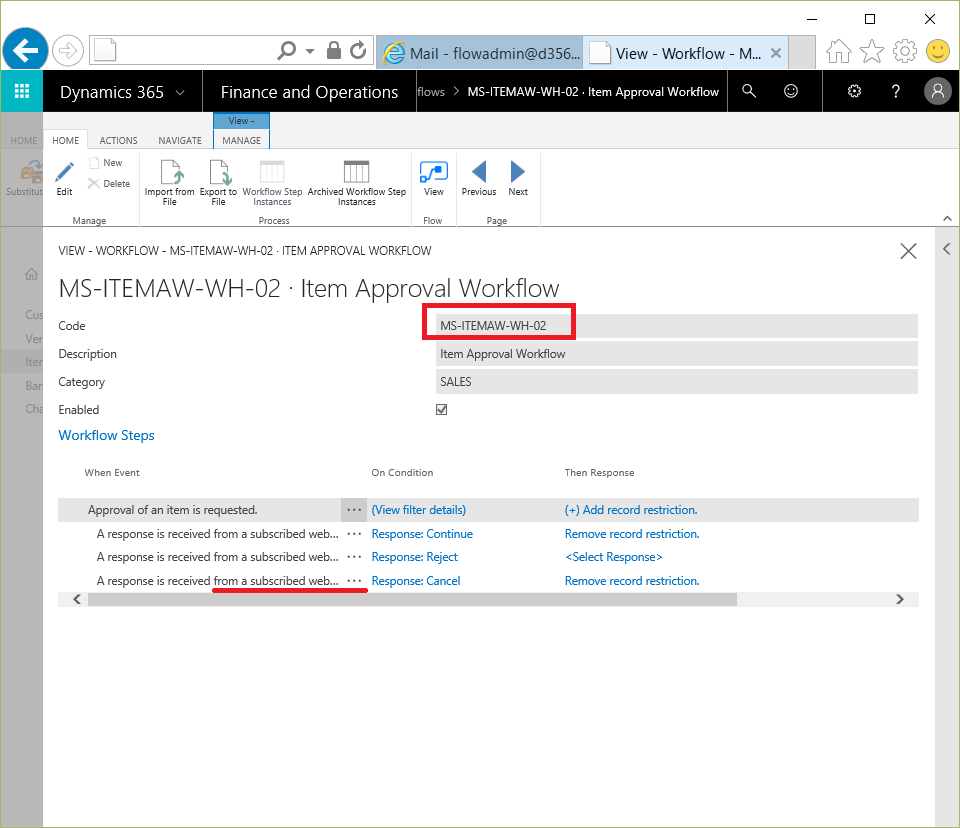Open browser Tools gear icon
Viewport: 960px width, 828px height.
[x=904, y=51]
